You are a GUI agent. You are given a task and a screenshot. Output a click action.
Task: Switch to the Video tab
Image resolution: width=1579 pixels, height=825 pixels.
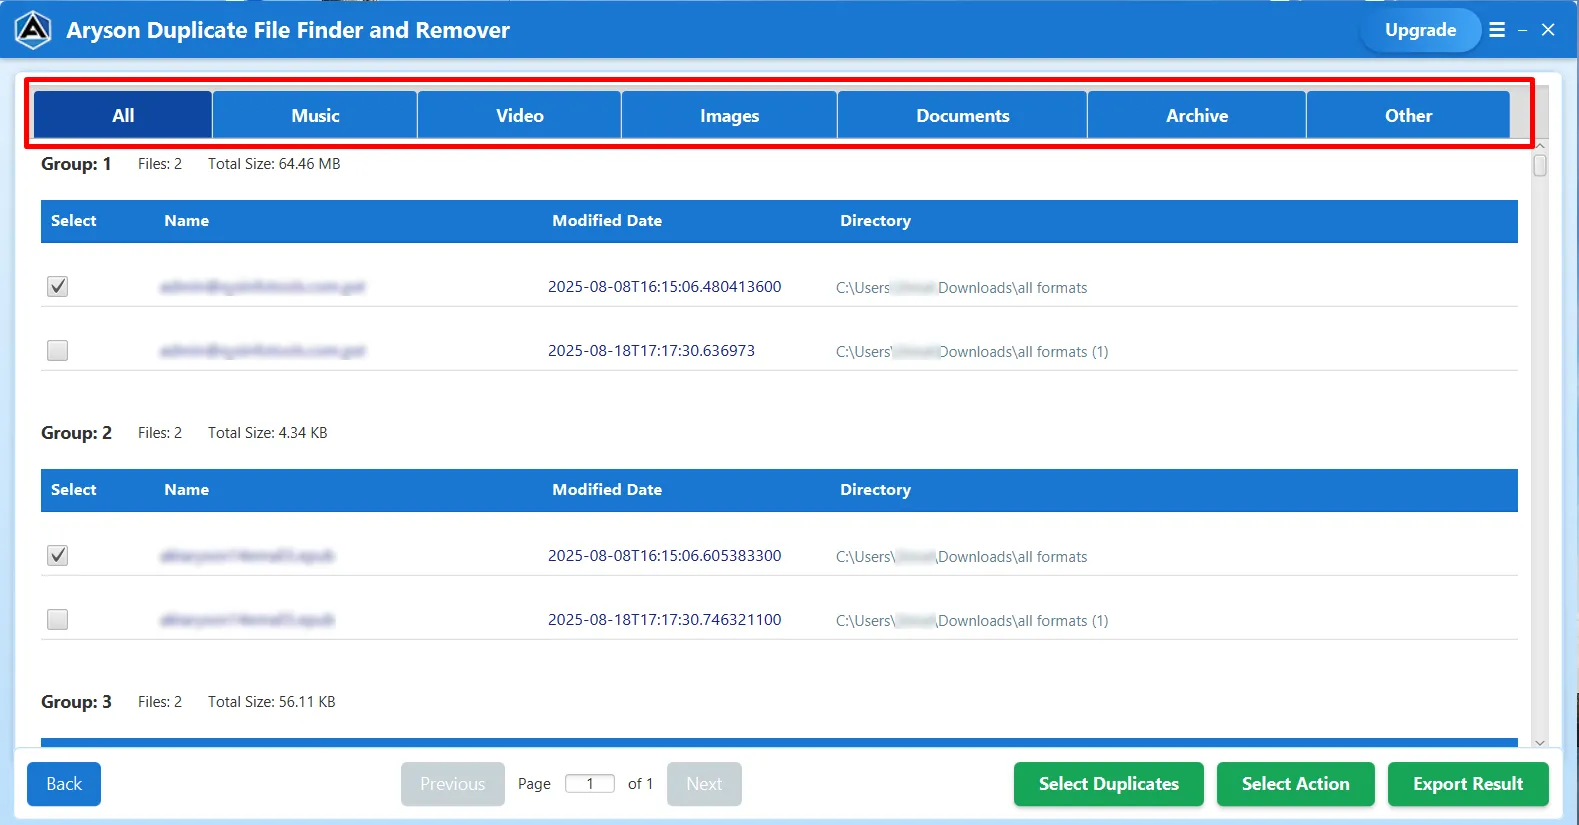(520, 116)
